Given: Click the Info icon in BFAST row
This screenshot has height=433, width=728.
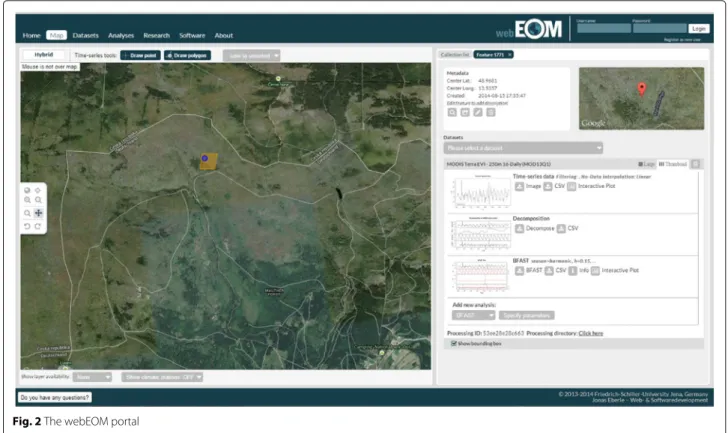Looking at the screenshot, I should click(572, 271).
